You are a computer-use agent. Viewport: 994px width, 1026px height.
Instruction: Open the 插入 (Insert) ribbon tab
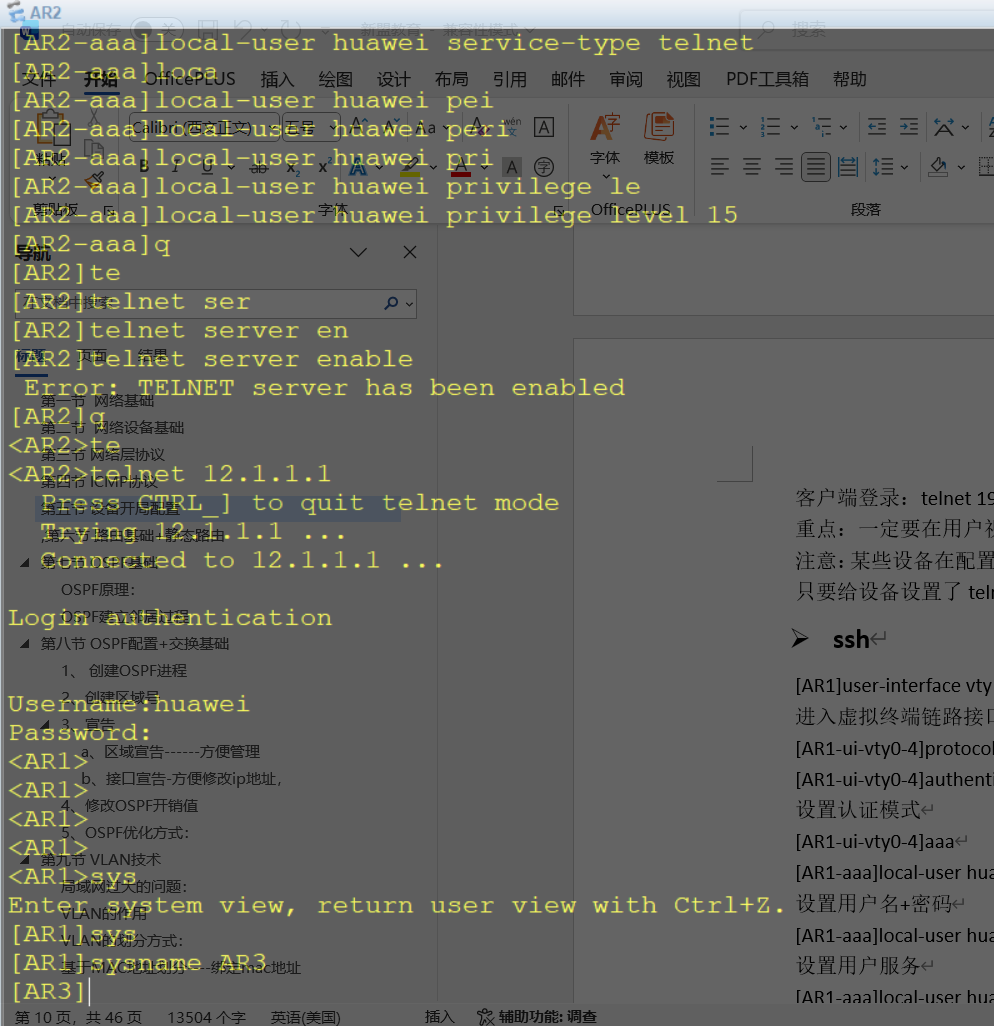pos(277,80)
